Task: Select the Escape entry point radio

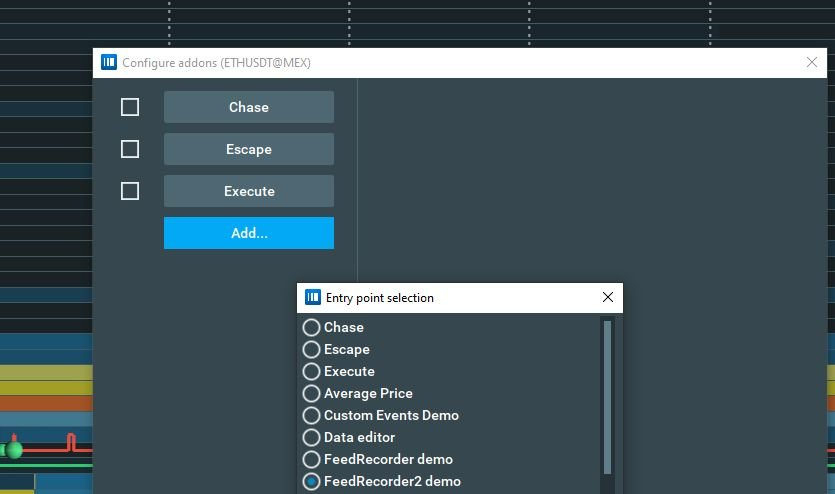Action: pyautogui.click(x=311, y=349)
